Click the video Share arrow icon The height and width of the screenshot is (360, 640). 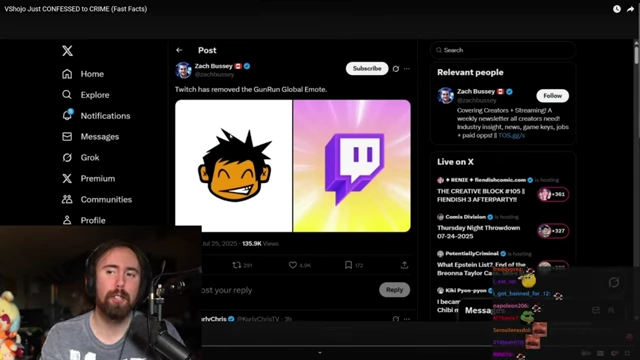[x=630, y=9]
